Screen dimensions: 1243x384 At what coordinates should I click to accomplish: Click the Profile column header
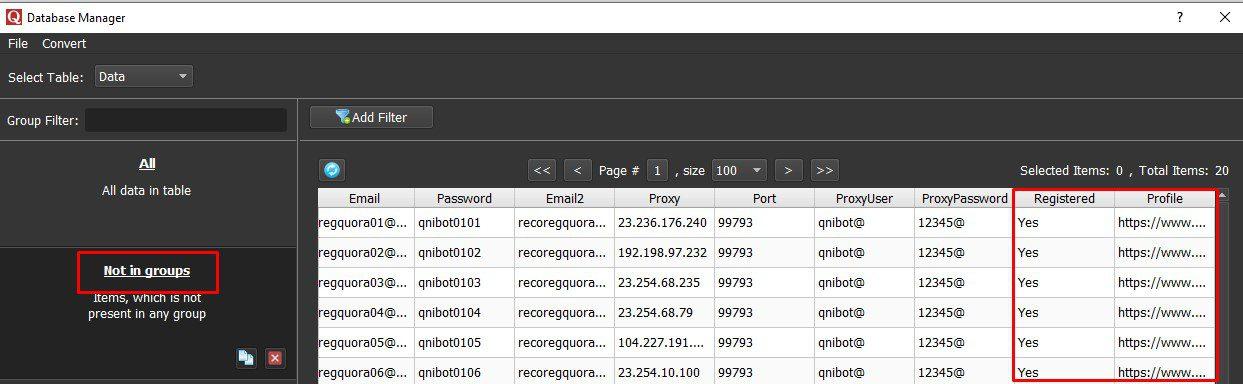(1165, 198)
